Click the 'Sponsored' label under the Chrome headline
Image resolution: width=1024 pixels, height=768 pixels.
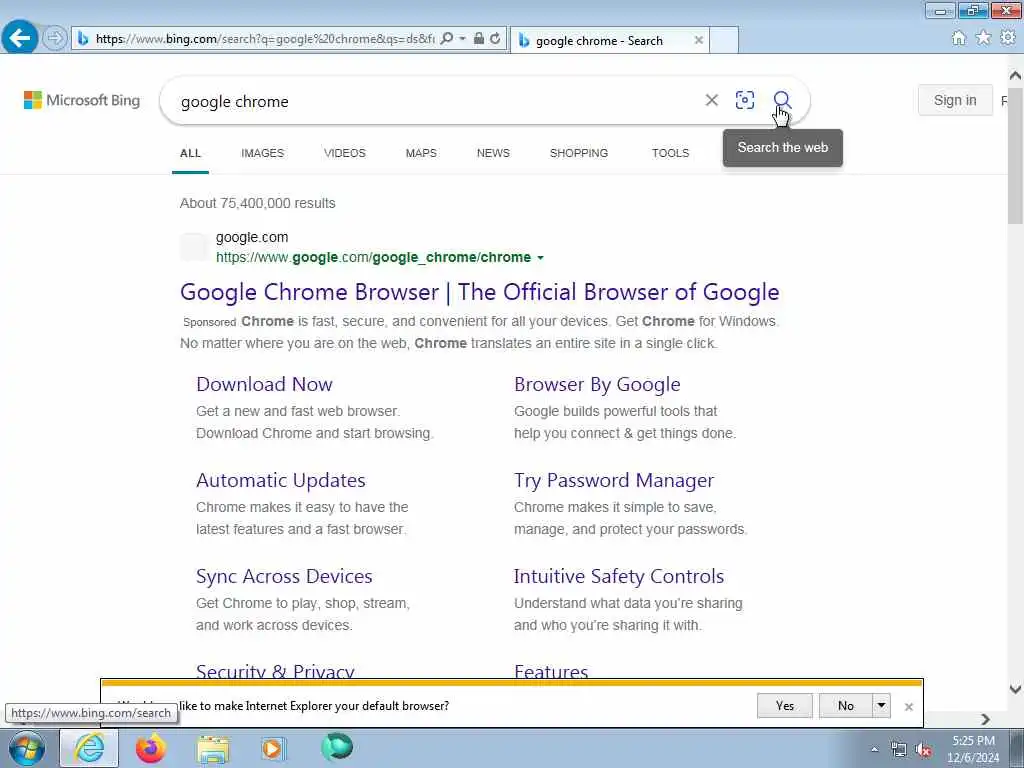coord(210,322)
